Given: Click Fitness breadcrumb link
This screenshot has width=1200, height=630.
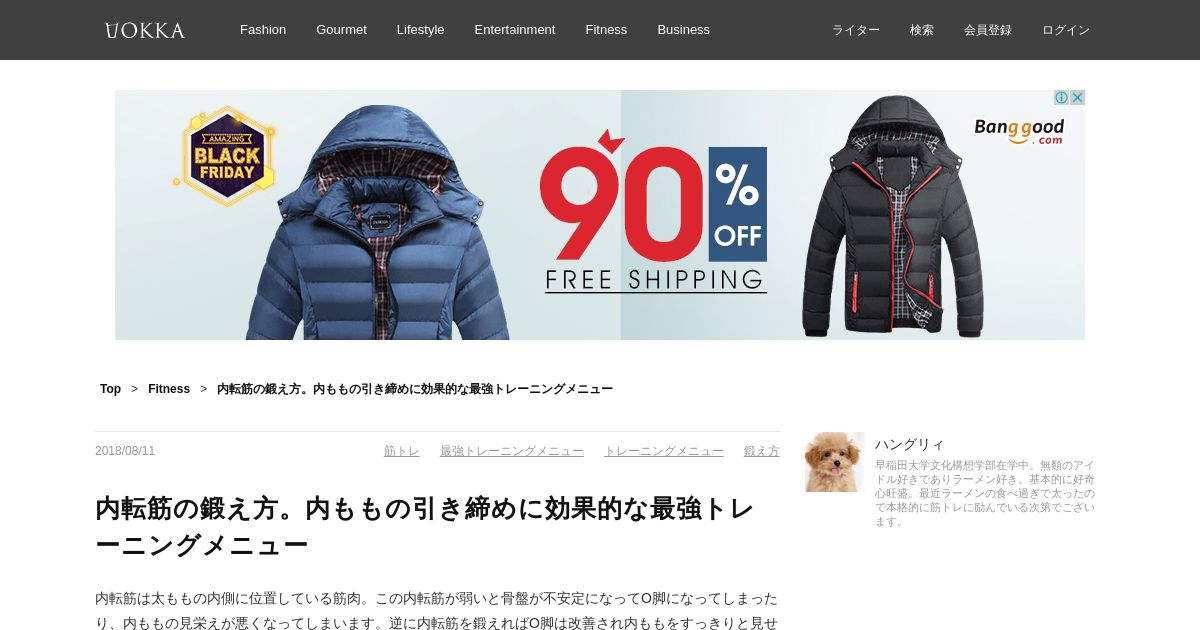Looking at the screenshot, I should (169, 389).
